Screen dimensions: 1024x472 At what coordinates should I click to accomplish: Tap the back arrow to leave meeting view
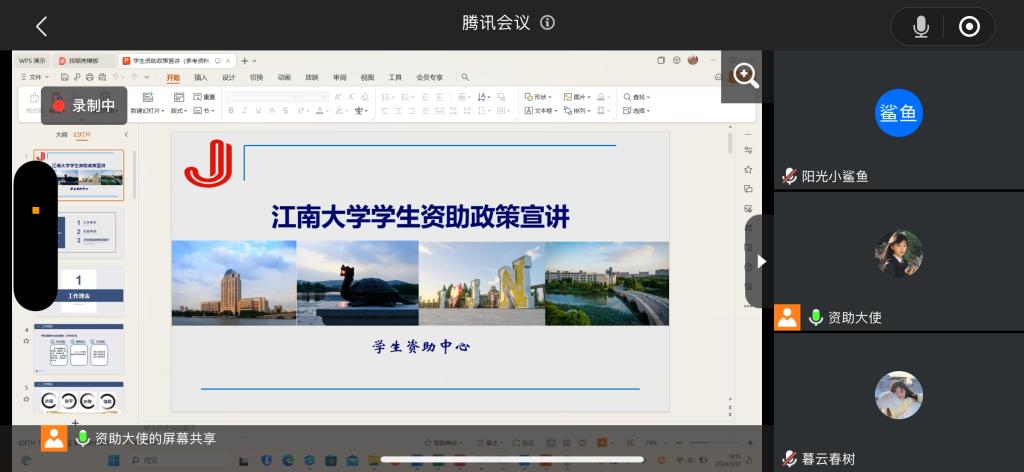(x=41, y=26)
